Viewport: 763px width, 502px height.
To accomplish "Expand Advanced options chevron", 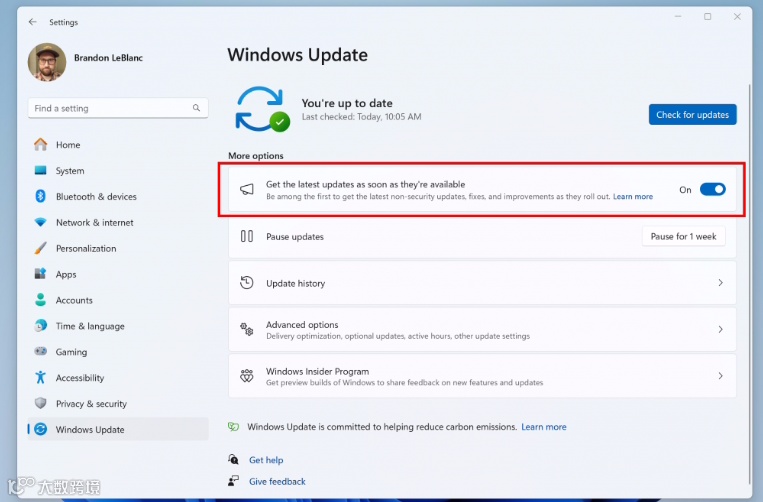I will [x=721, y=329].
